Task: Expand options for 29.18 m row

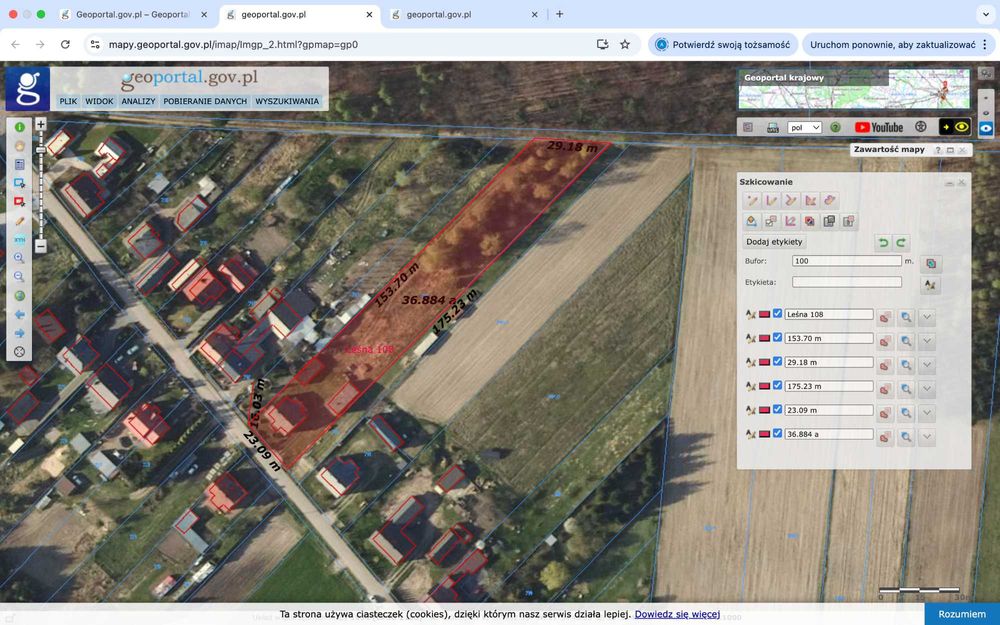Action: [x=927, y=365]
